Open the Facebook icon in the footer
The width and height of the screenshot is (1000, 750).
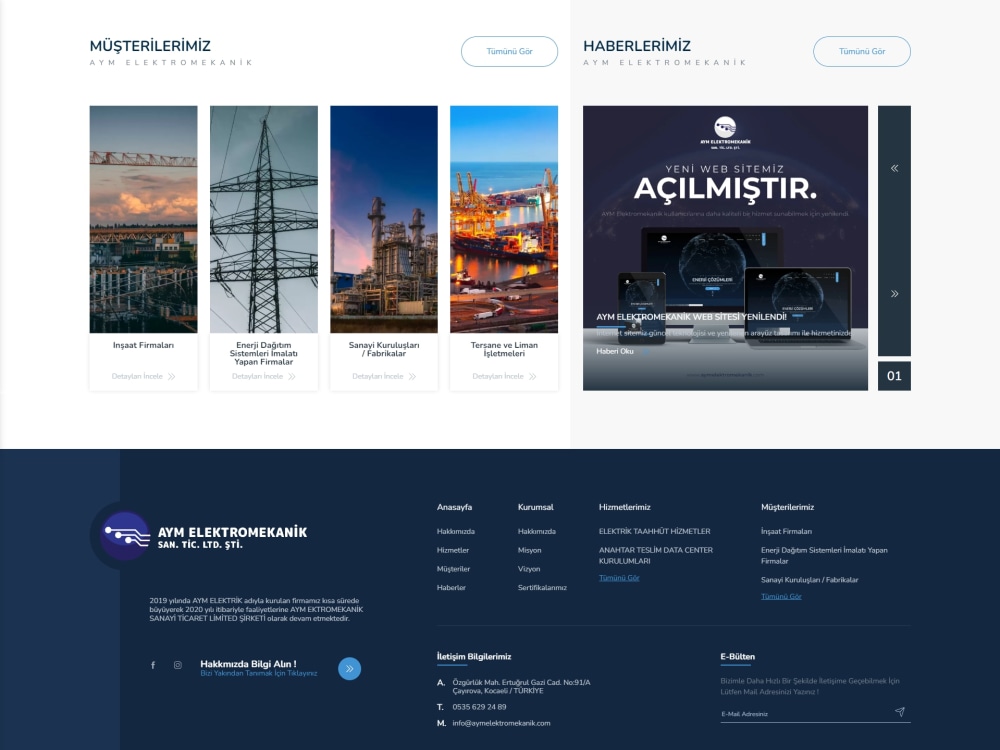[153, 665]
